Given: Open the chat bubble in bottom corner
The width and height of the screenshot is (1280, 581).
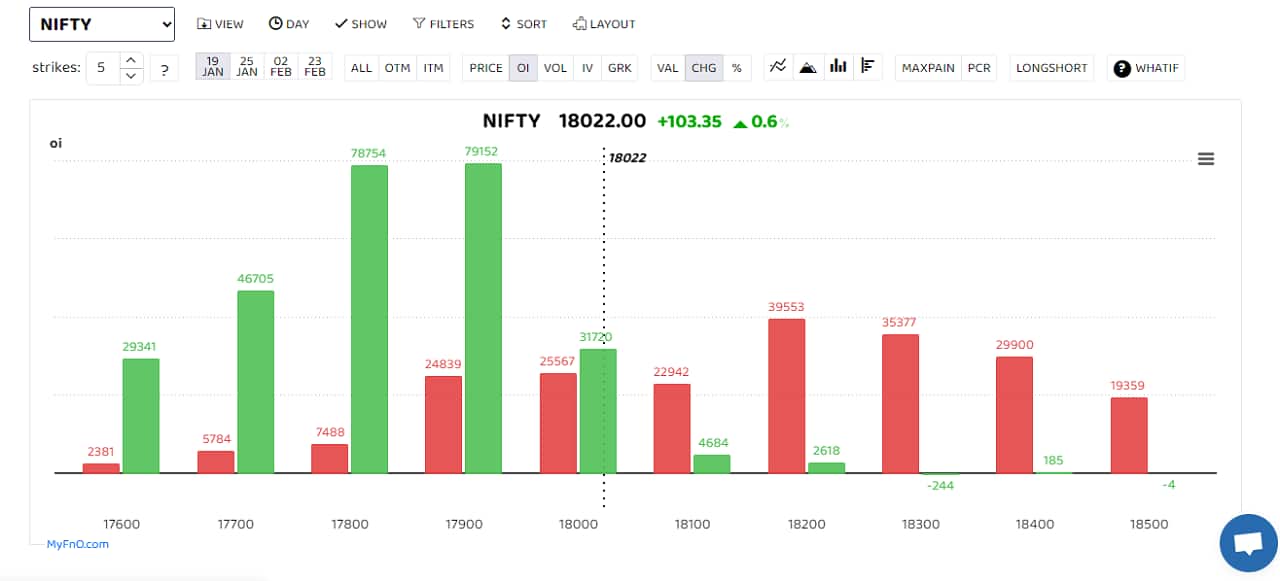Looking at the screenshot, I should pos(1247,542).
